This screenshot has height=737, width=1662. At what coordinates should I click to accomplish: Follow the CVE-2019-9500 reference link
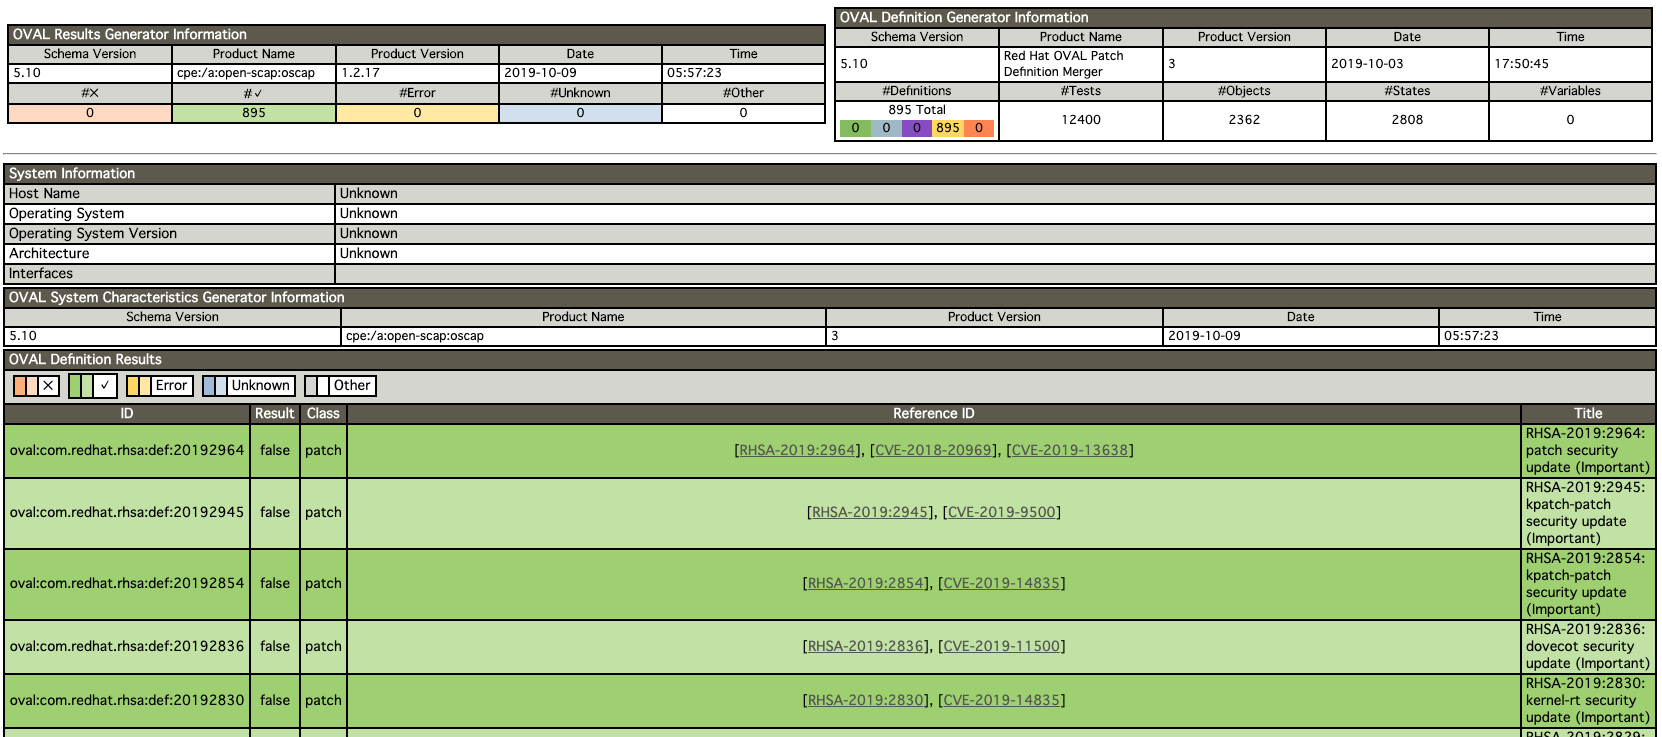pyautogui.click(x=1002, y=512)
